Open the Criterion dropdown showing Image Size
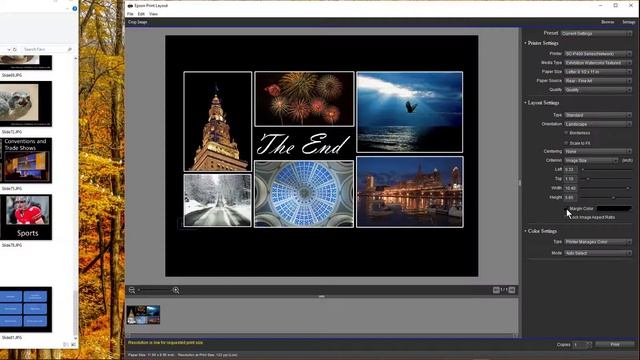The image size is (640, 360). 591,160
